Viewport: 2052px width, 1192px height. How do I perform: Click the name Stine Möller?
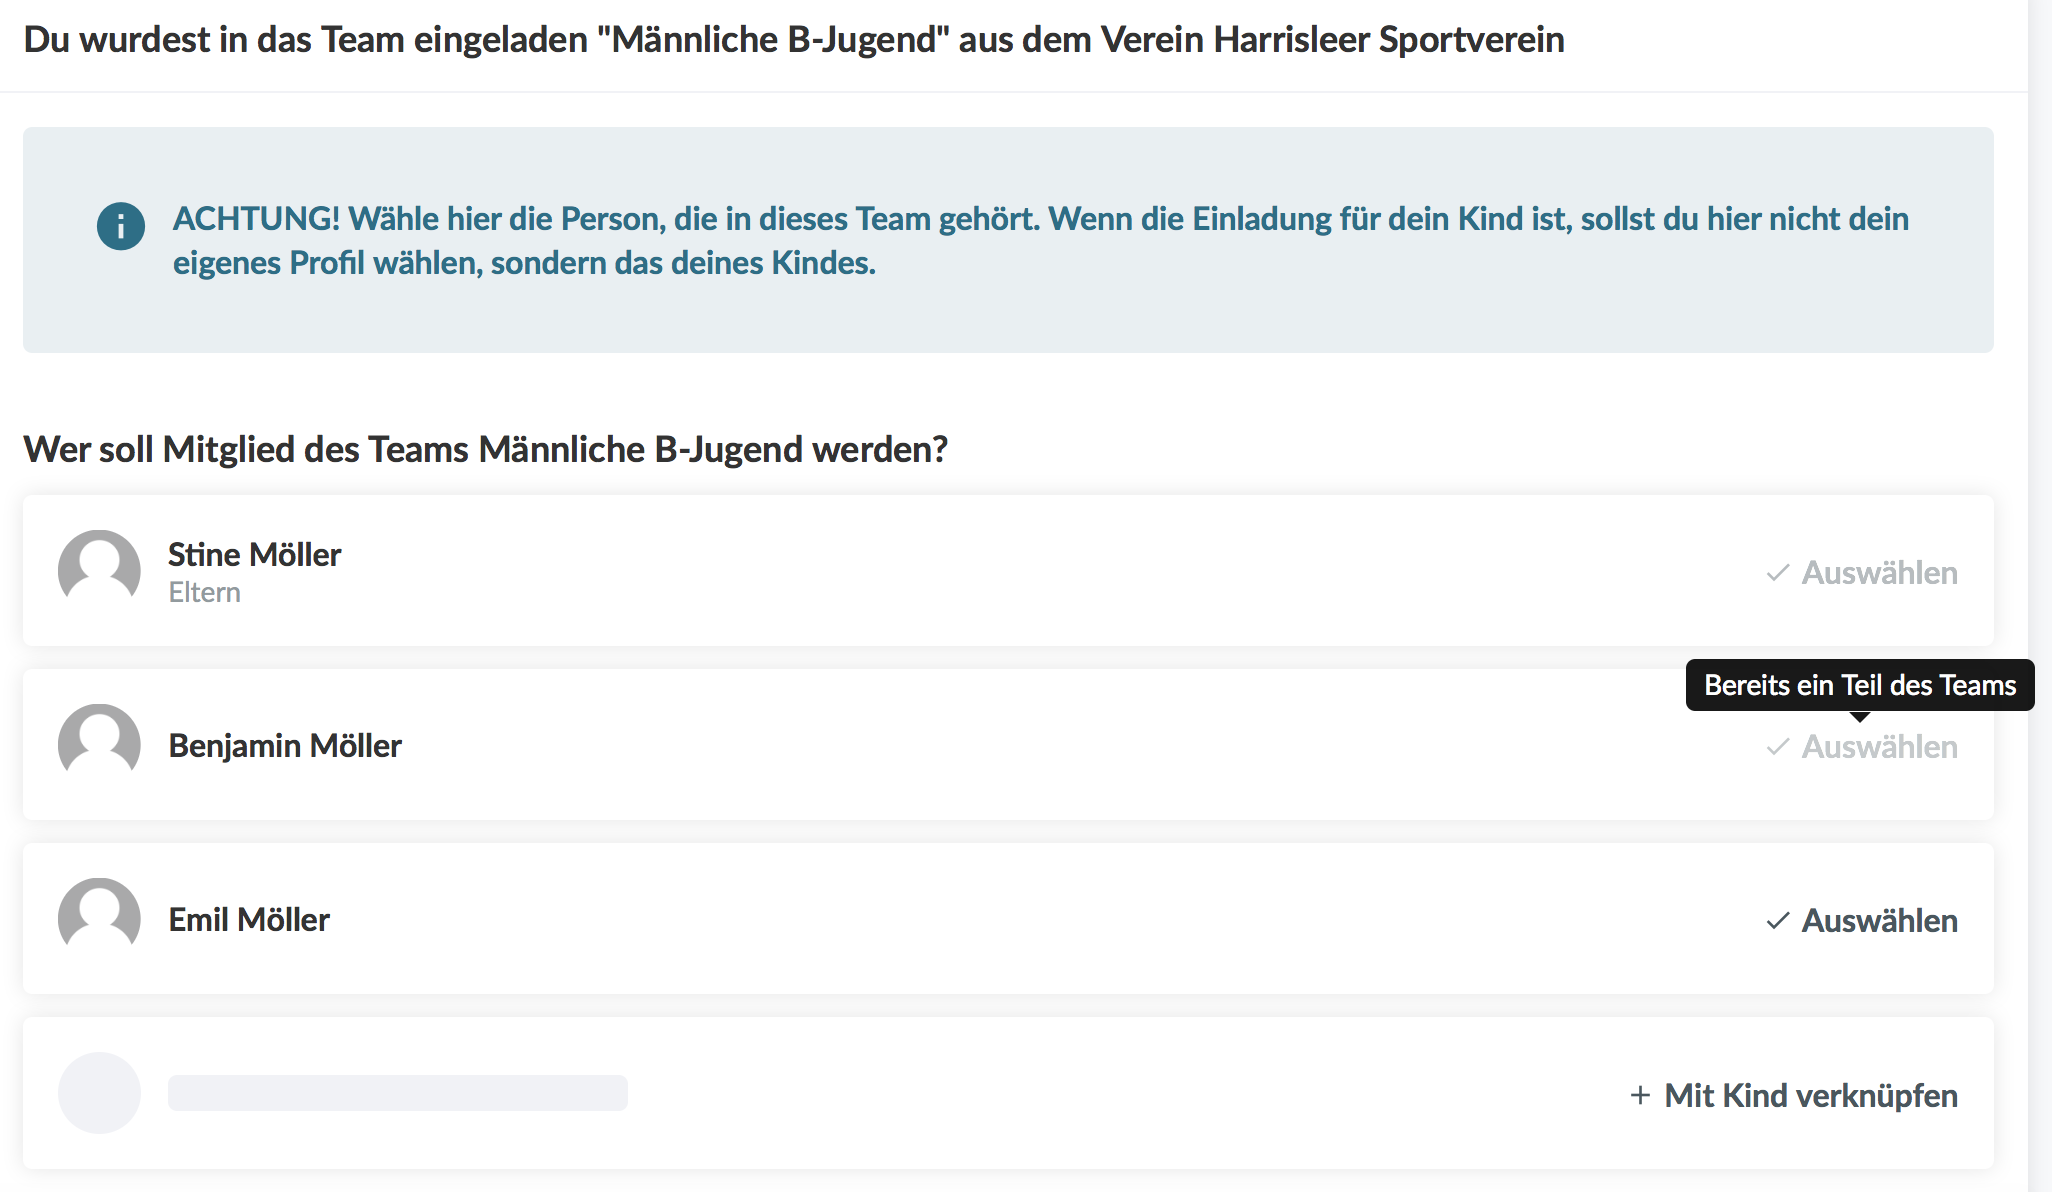click(x=254, y=554)
